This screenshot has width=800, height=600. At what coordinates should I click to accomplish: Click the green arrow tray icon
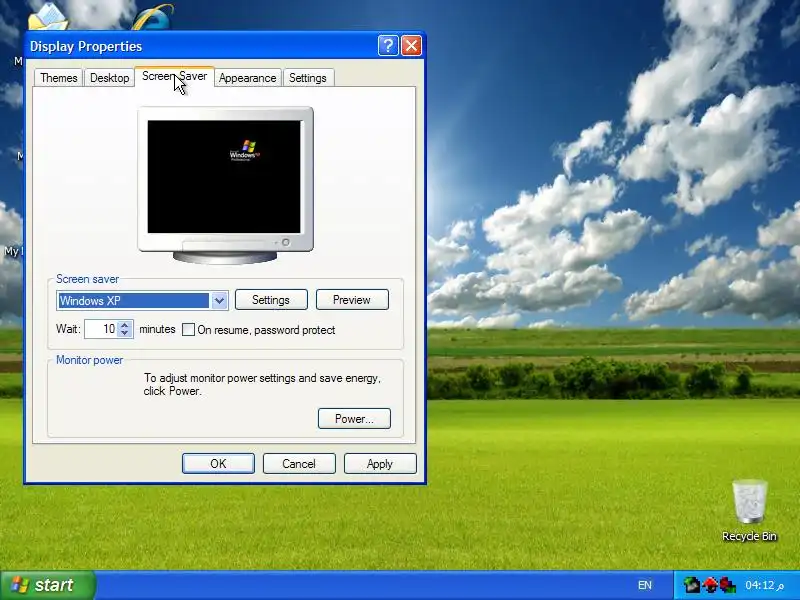click(x=692, y=585)
